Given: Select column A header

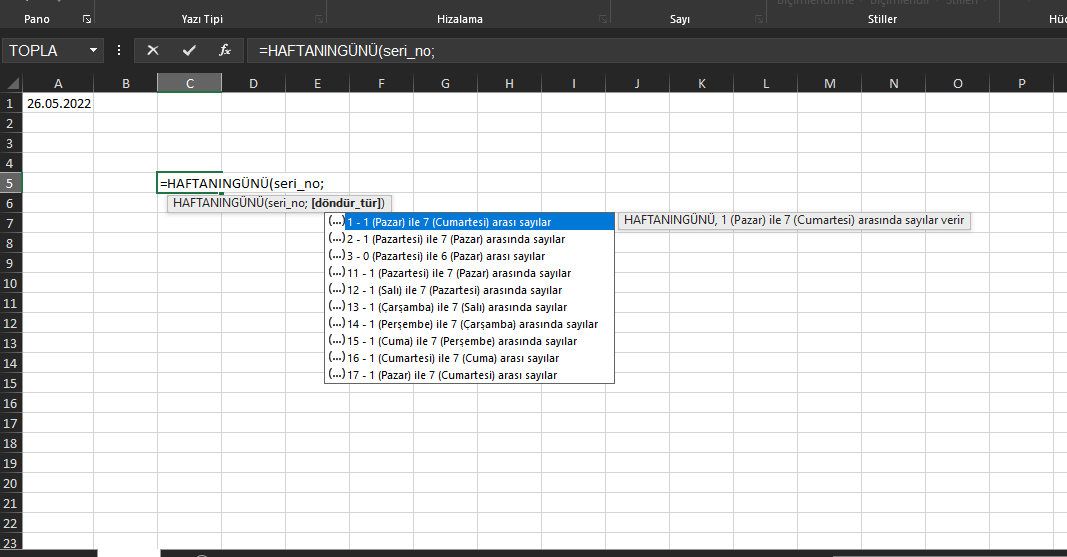Looking at the screenshot, I should pyautogui.click(x=58, y=84).
